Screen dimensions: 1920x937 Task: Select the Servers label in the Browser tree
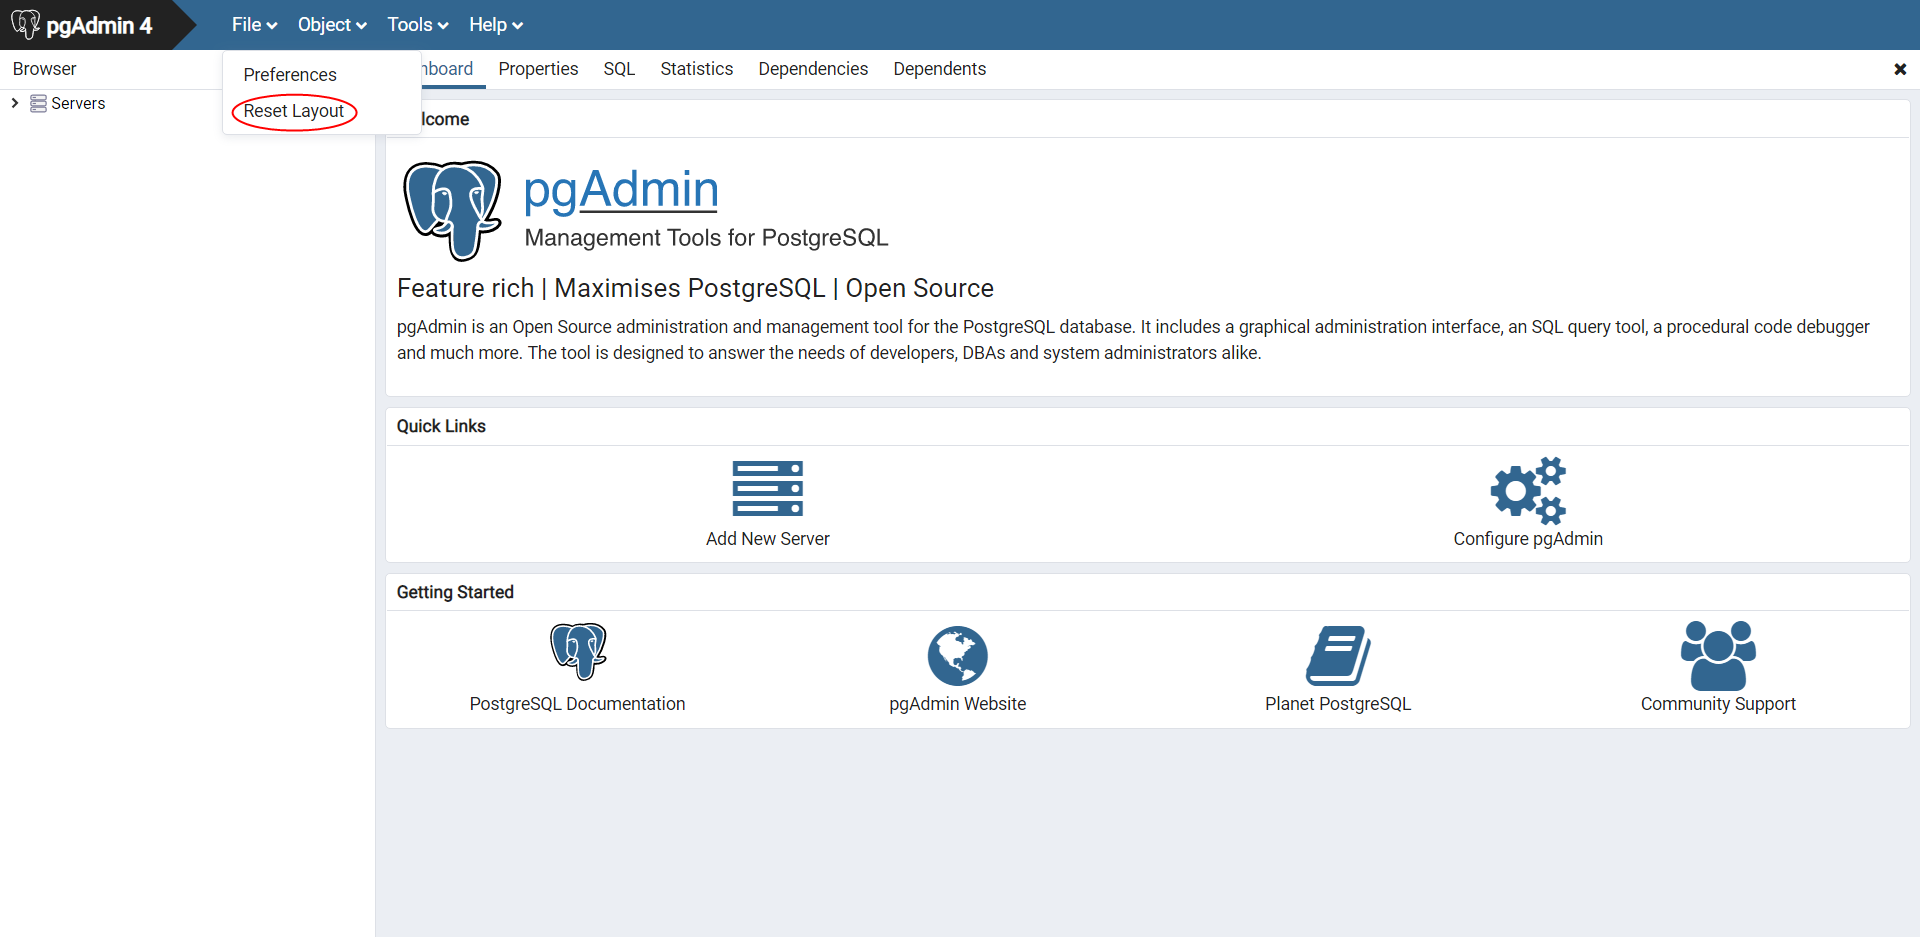(78, 103)
